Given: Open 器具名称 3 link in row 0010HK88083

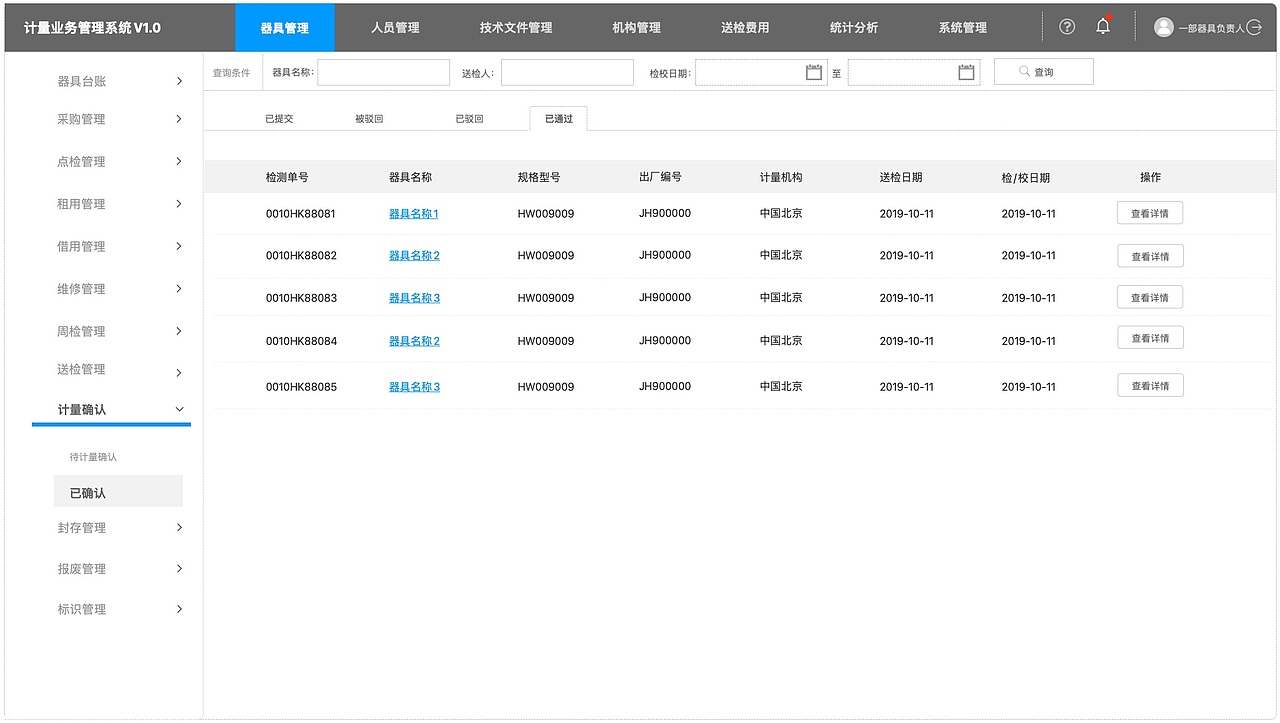Looking at the screenshot, I should click(x=414, y=298).
